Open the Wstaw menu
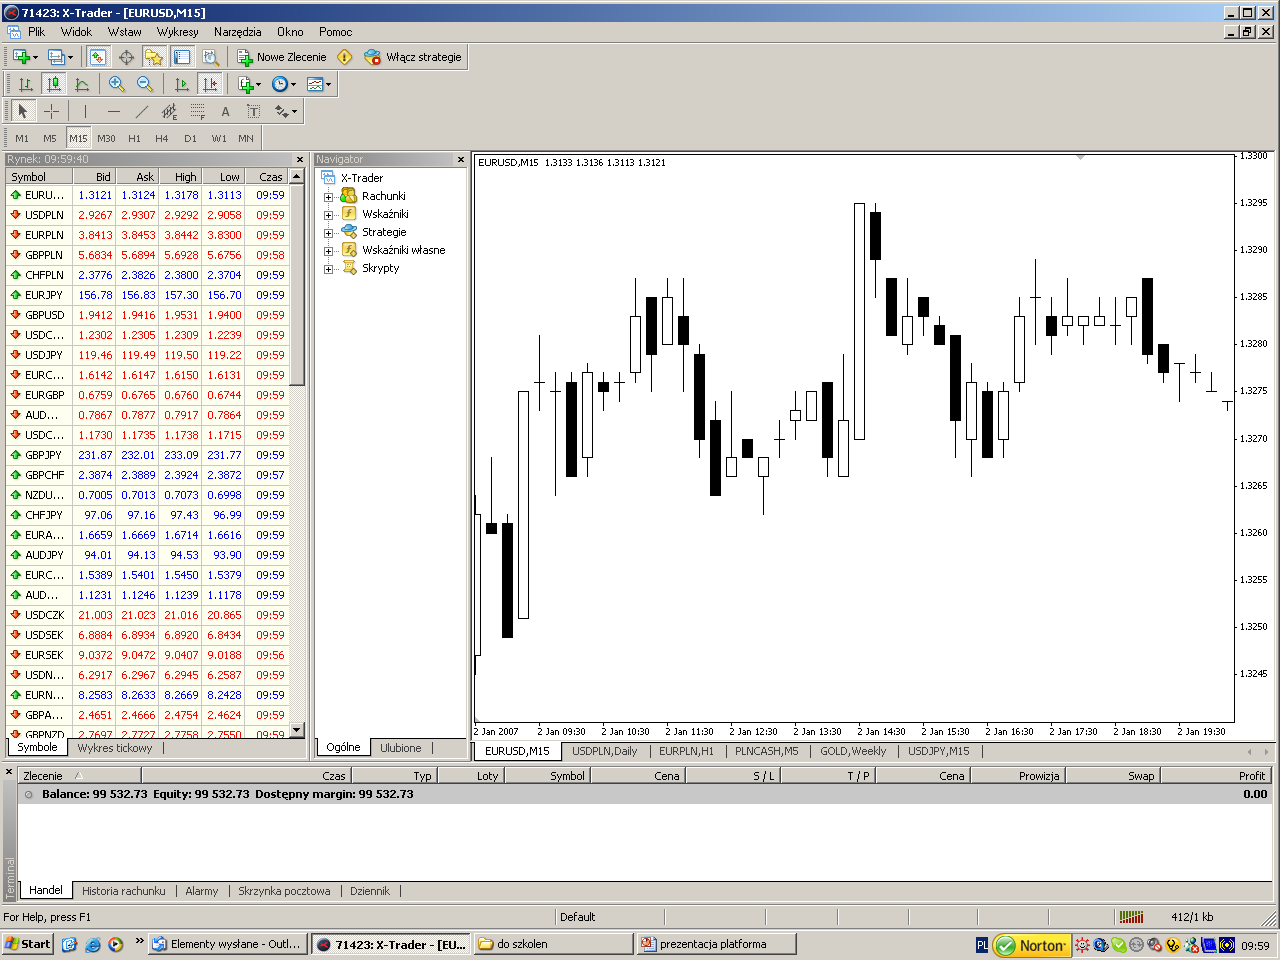Image resolution: width=1280 pixels, height=960 pixels. pyautogui.click(x=125, y=32)
